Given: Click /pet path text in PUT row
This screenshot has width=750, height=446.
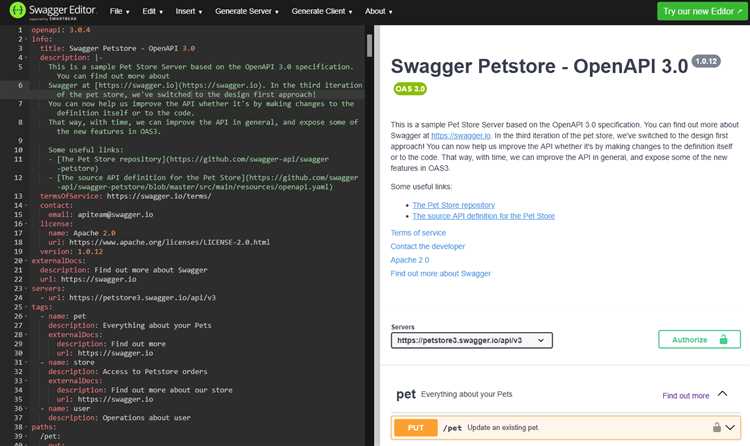Looking at the screenshot, I should [x=452, y=428].
